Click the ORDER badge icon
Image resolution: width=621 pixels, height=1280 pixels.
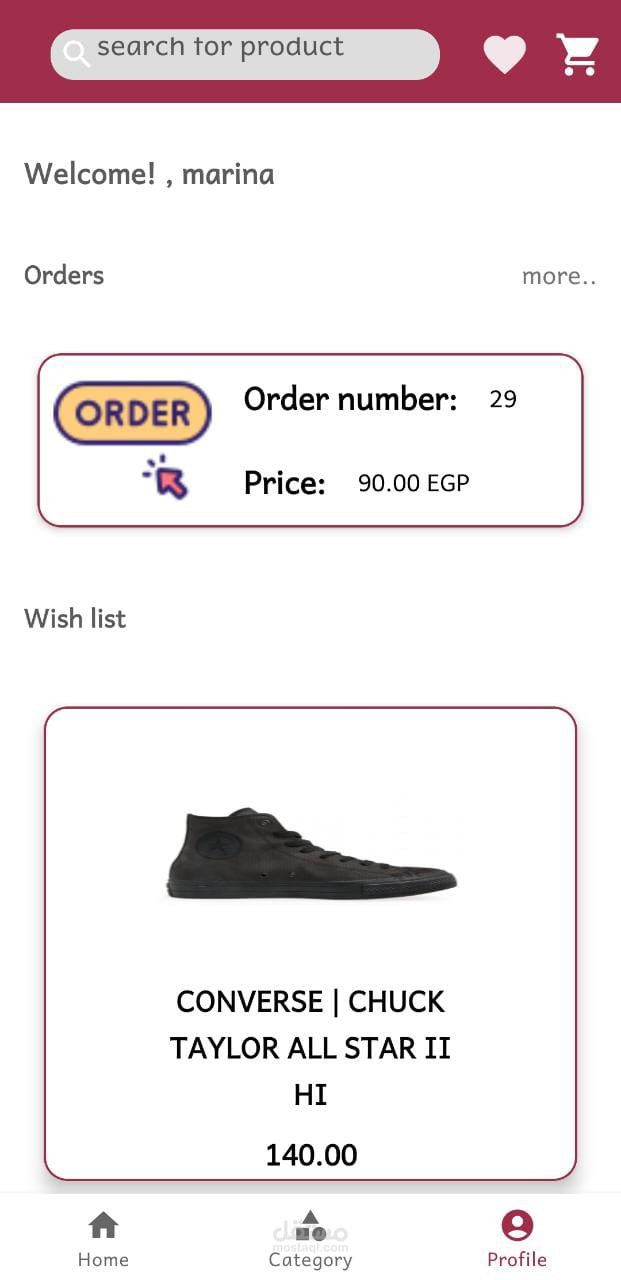[132, 413]
